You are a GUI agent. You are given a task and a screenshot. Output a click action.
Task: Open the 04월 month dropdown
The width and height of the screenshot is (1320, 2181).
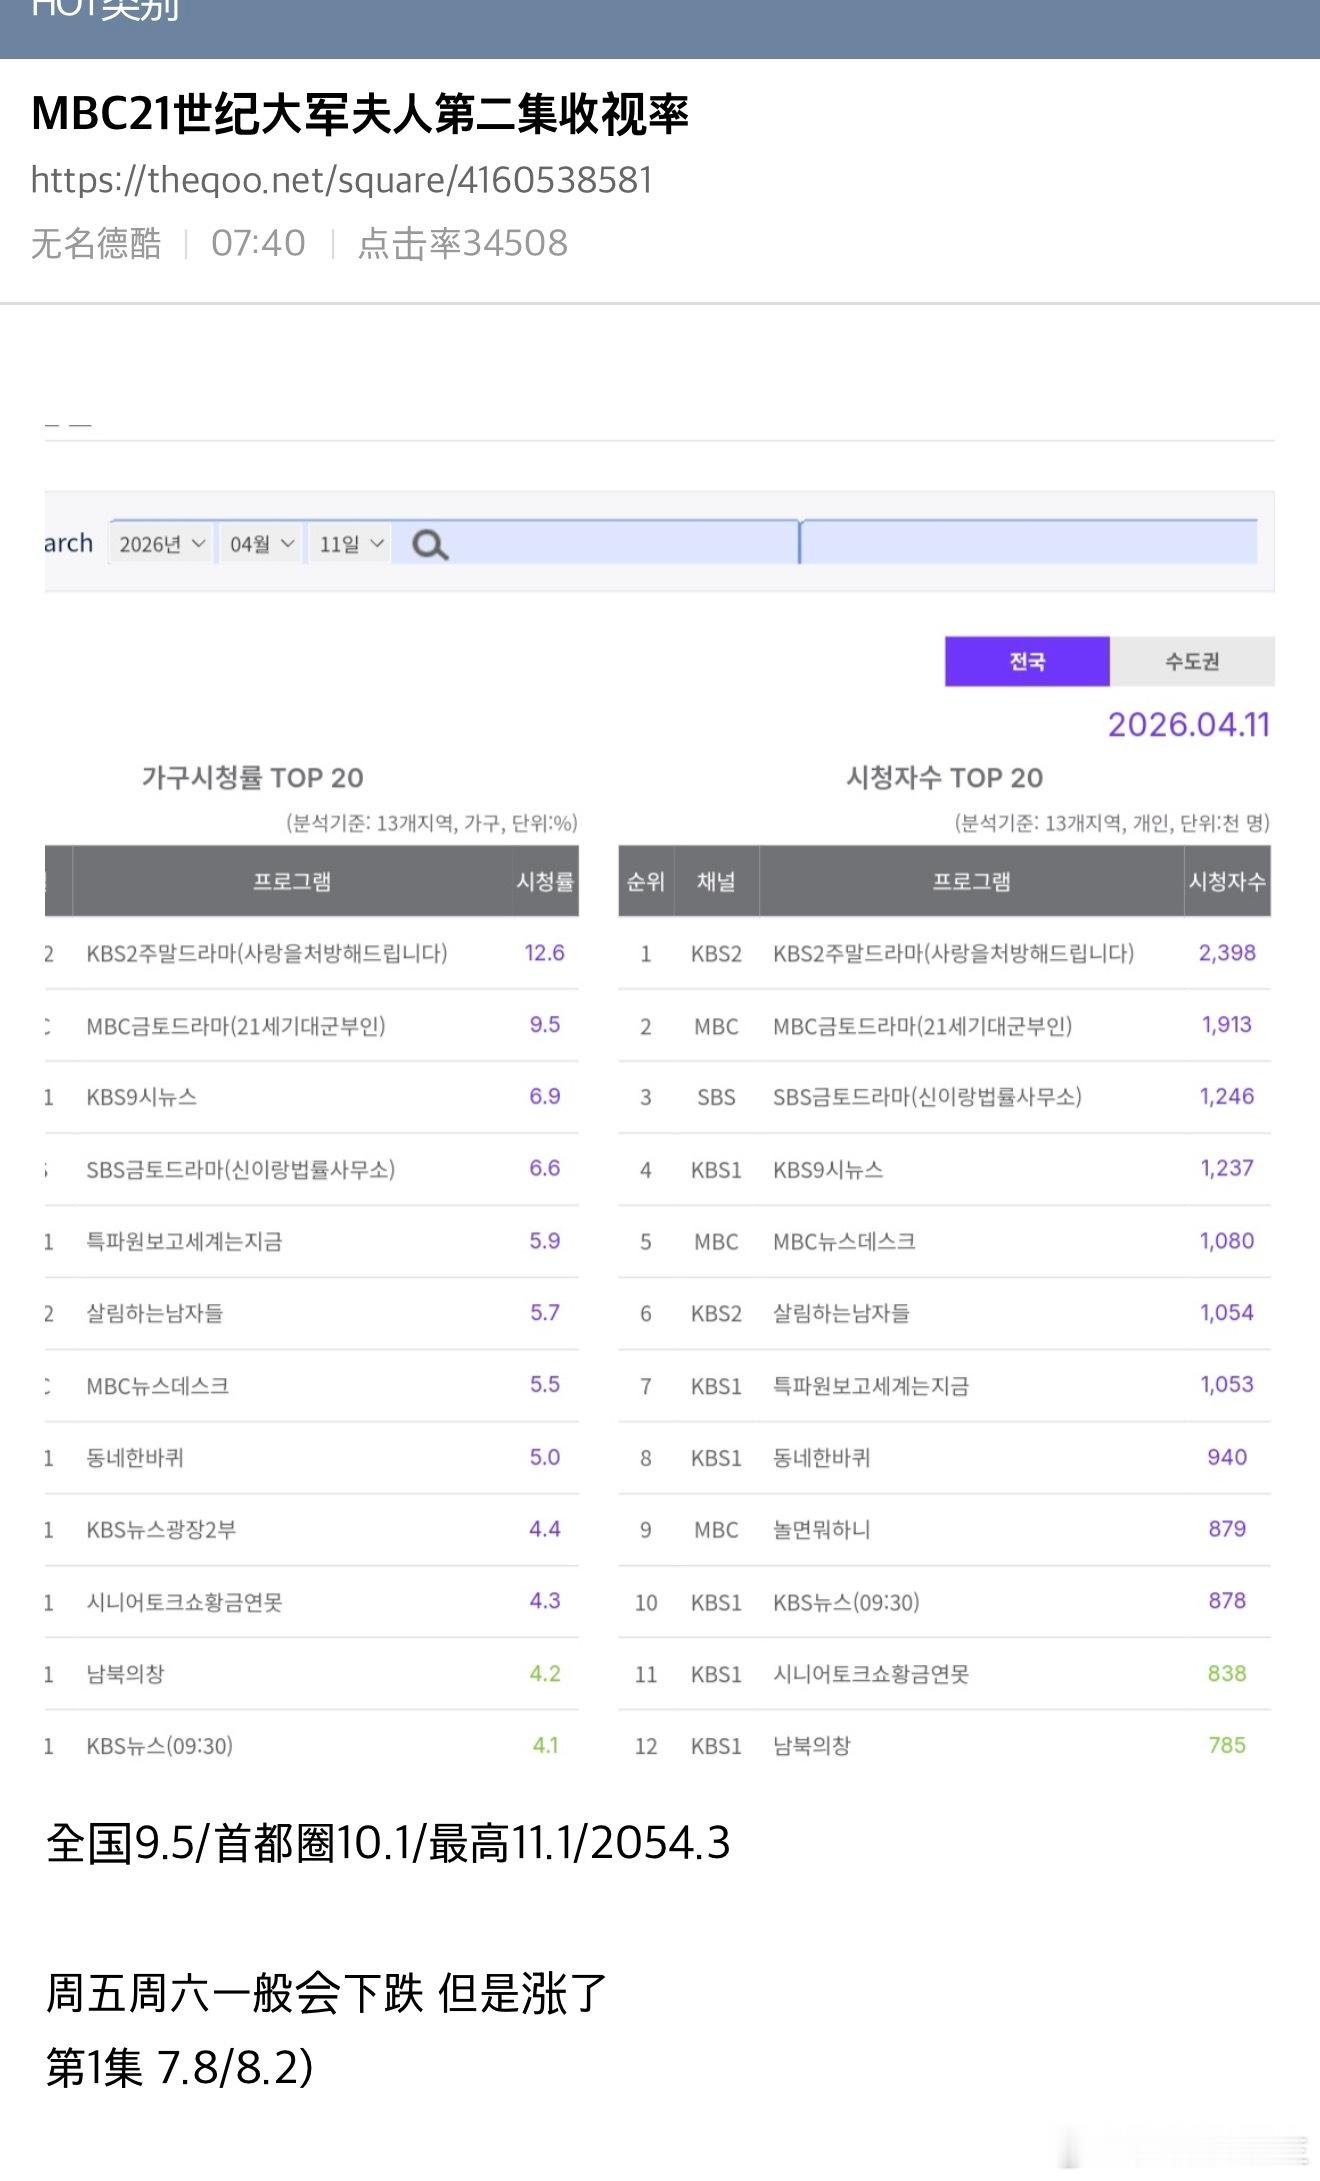click(x=261, y=544)
